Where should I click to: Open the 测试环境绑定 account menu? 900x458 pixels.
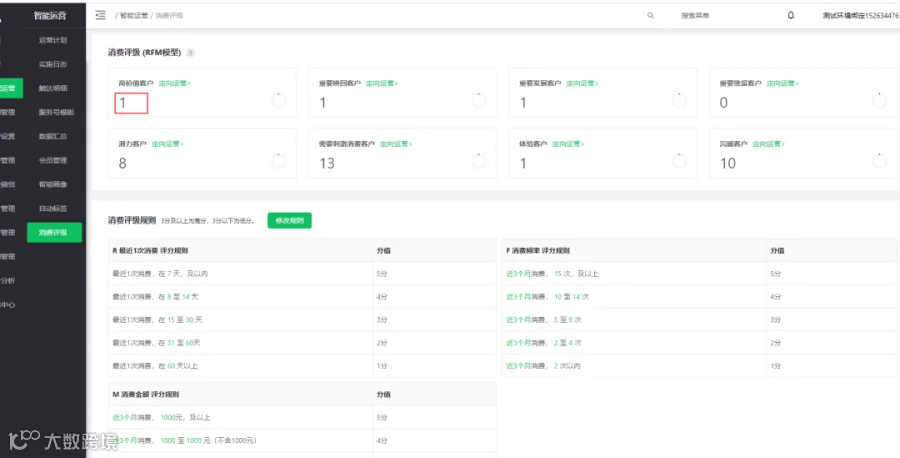coord(860,15)
